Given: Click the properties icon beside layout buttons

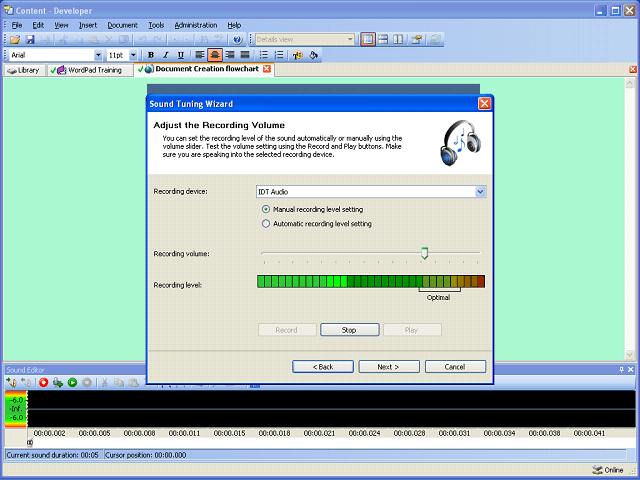Looking at the screenshot, I should pyautogui.click(x=417, y=40).
